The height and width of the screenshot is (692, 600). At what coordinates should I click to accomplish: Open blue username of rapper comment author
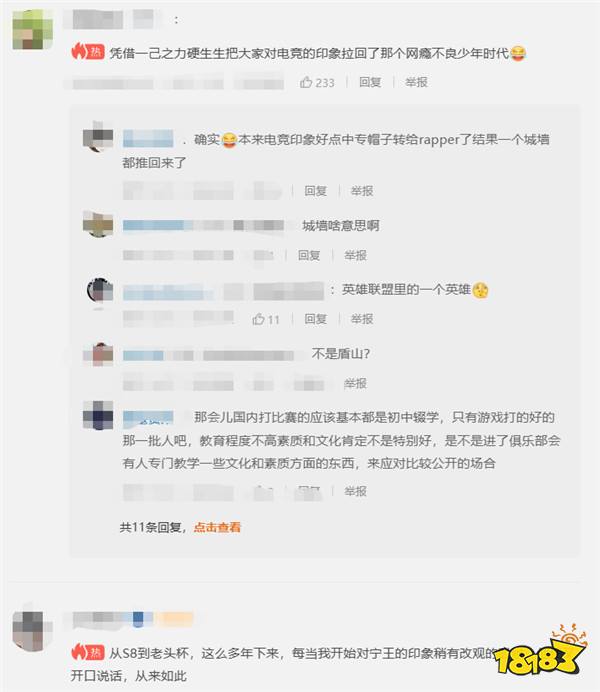[x=148, y=139]
